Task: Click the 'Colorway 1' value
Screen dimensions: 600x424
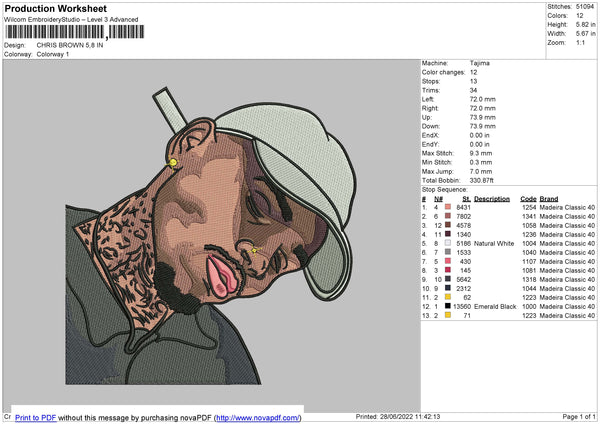Action: (x=53, y=54)
